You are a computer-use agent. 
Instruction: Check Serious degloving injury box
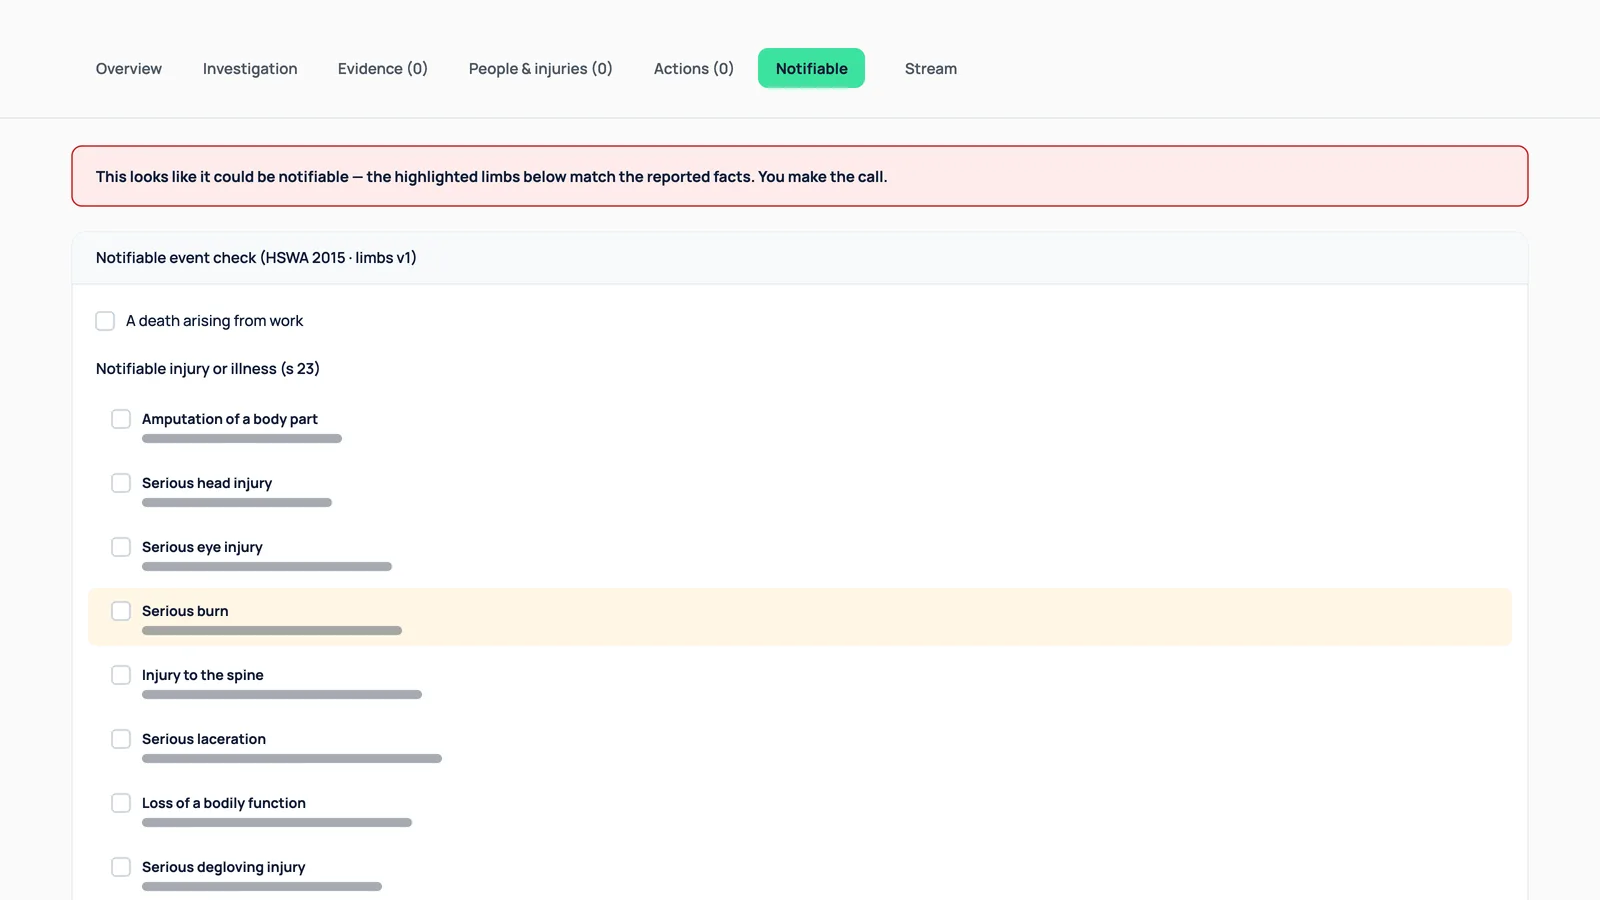click(121, 867)
